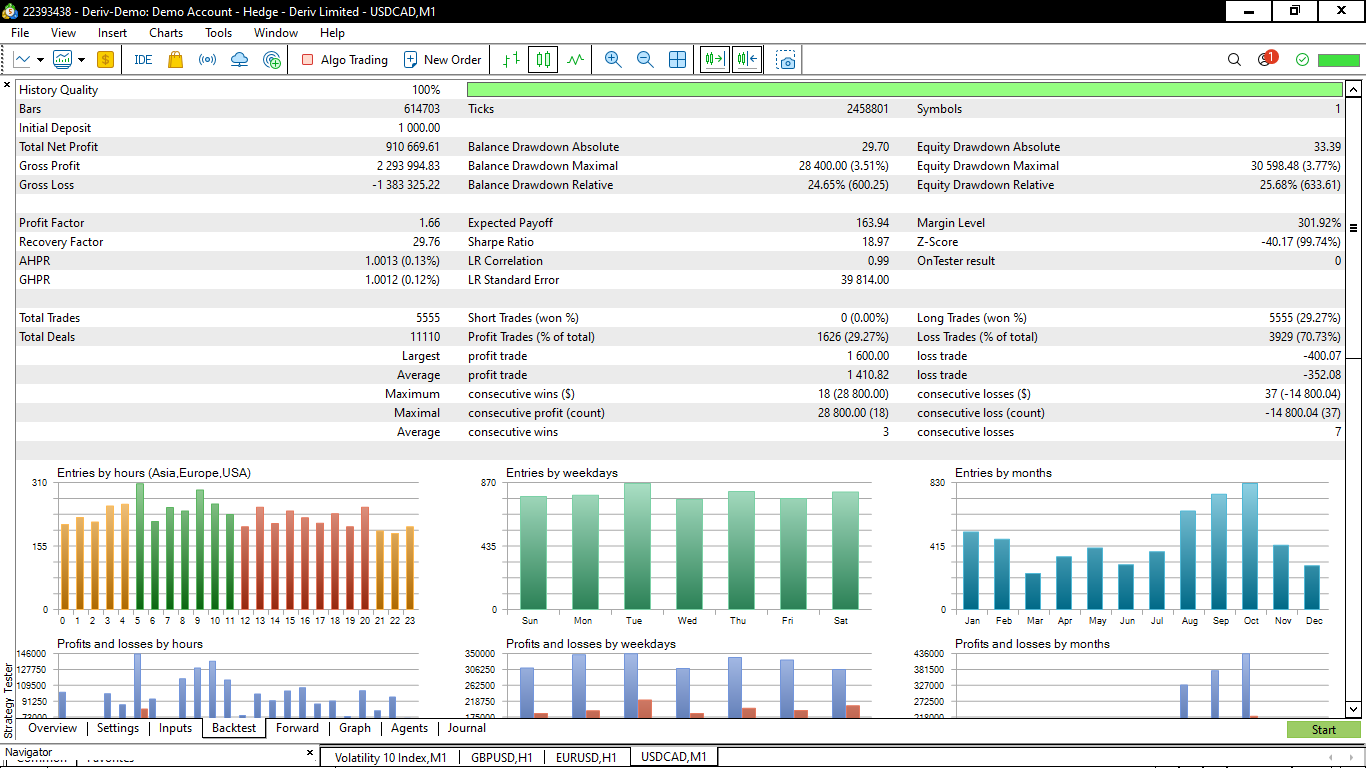Click the Sharpe Ratio value 18.97
1366x768 pixels.
coord(874,242)
